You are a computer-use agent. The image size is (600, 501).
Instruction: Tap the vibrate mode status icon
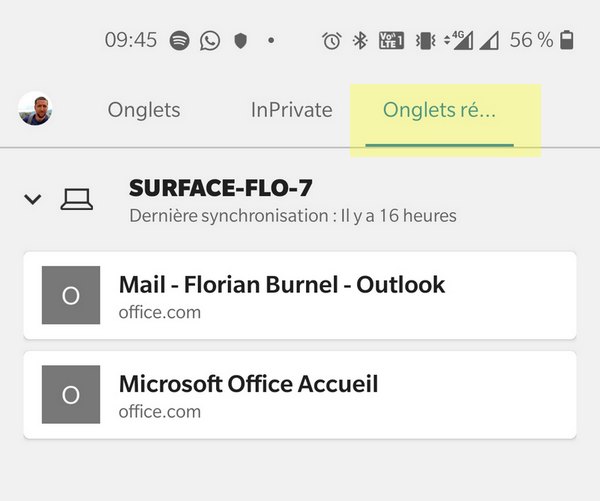point(425,40)
